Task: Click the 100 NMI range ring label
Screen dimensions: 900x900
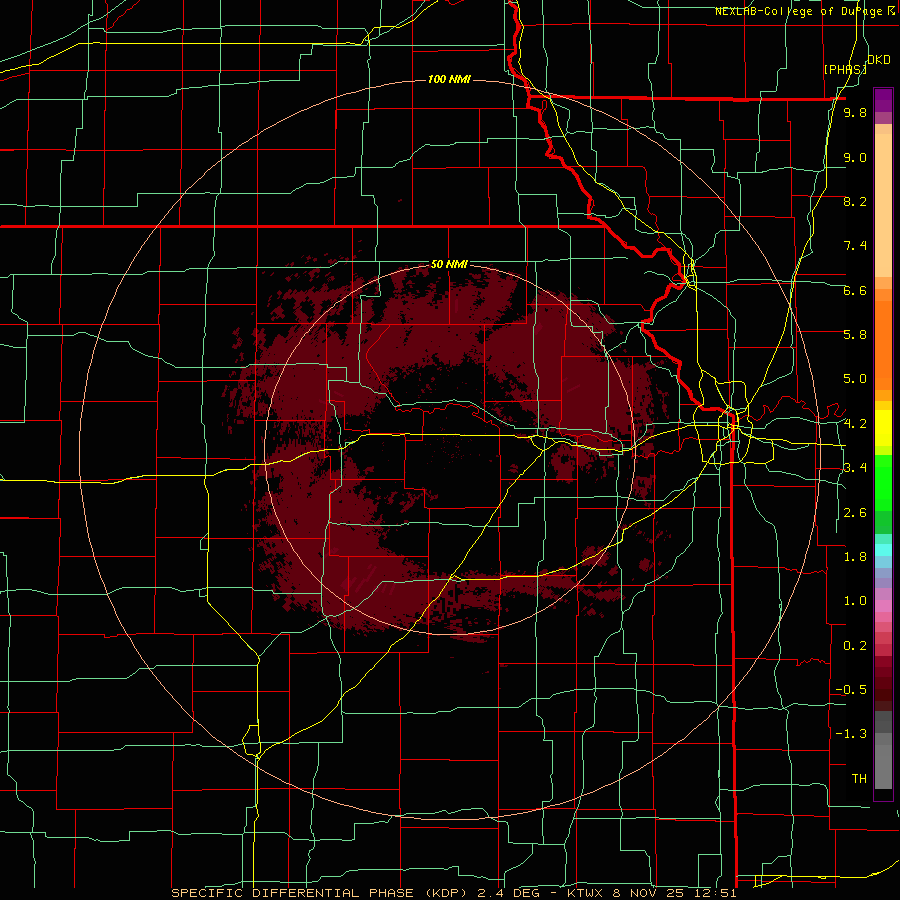Action: (449, 79)
